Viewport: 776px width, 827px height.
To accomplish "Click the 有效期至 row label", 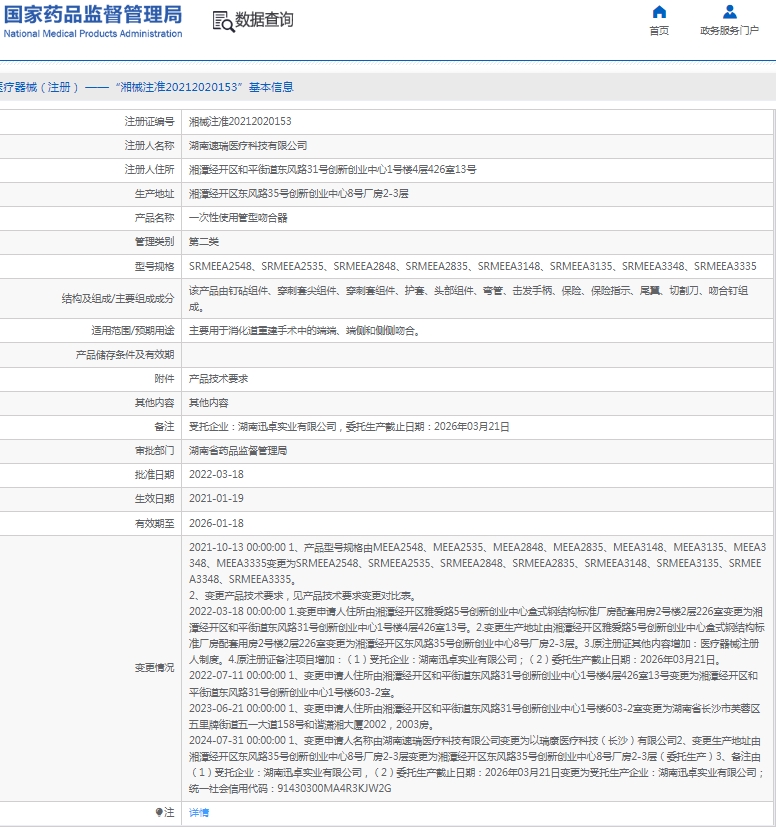I will [x=154, y=523].
